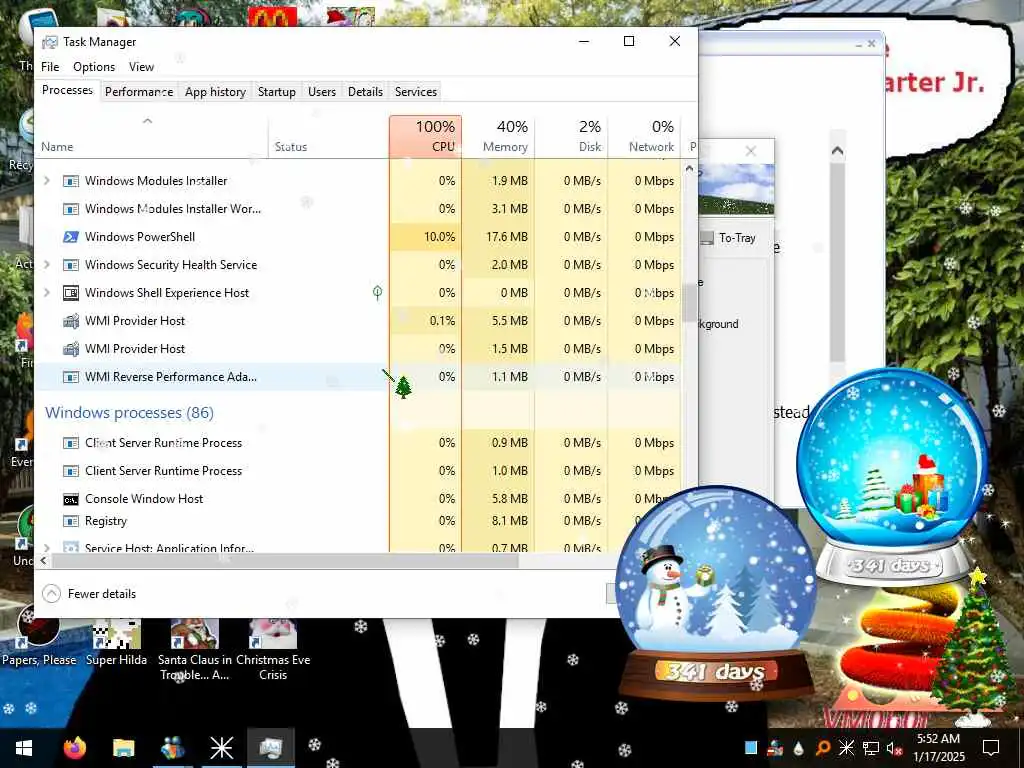Image resolution: width=1024 pixels, height=768 pixels.
Task: Open the Users tab
Action: pyautogui.click(x=322, y=91)
